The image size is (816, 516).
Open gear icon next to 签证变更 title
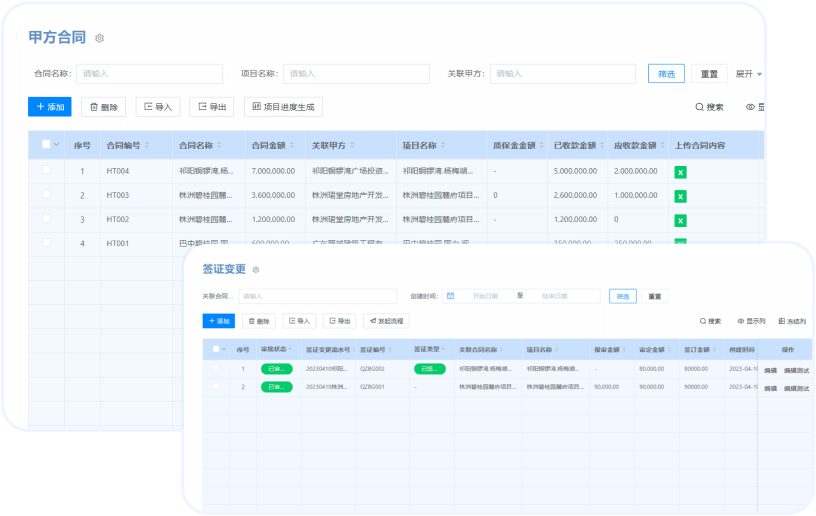256,270
